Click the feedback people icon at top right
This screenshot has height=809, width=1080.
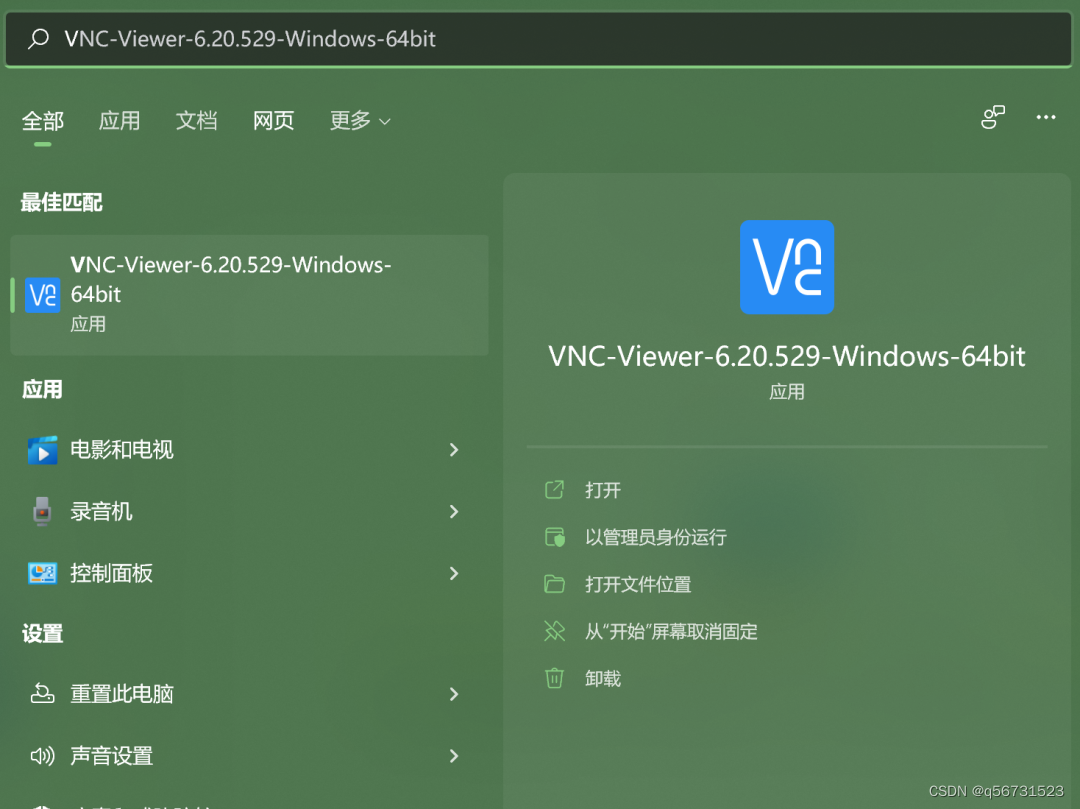pos(993,117)
